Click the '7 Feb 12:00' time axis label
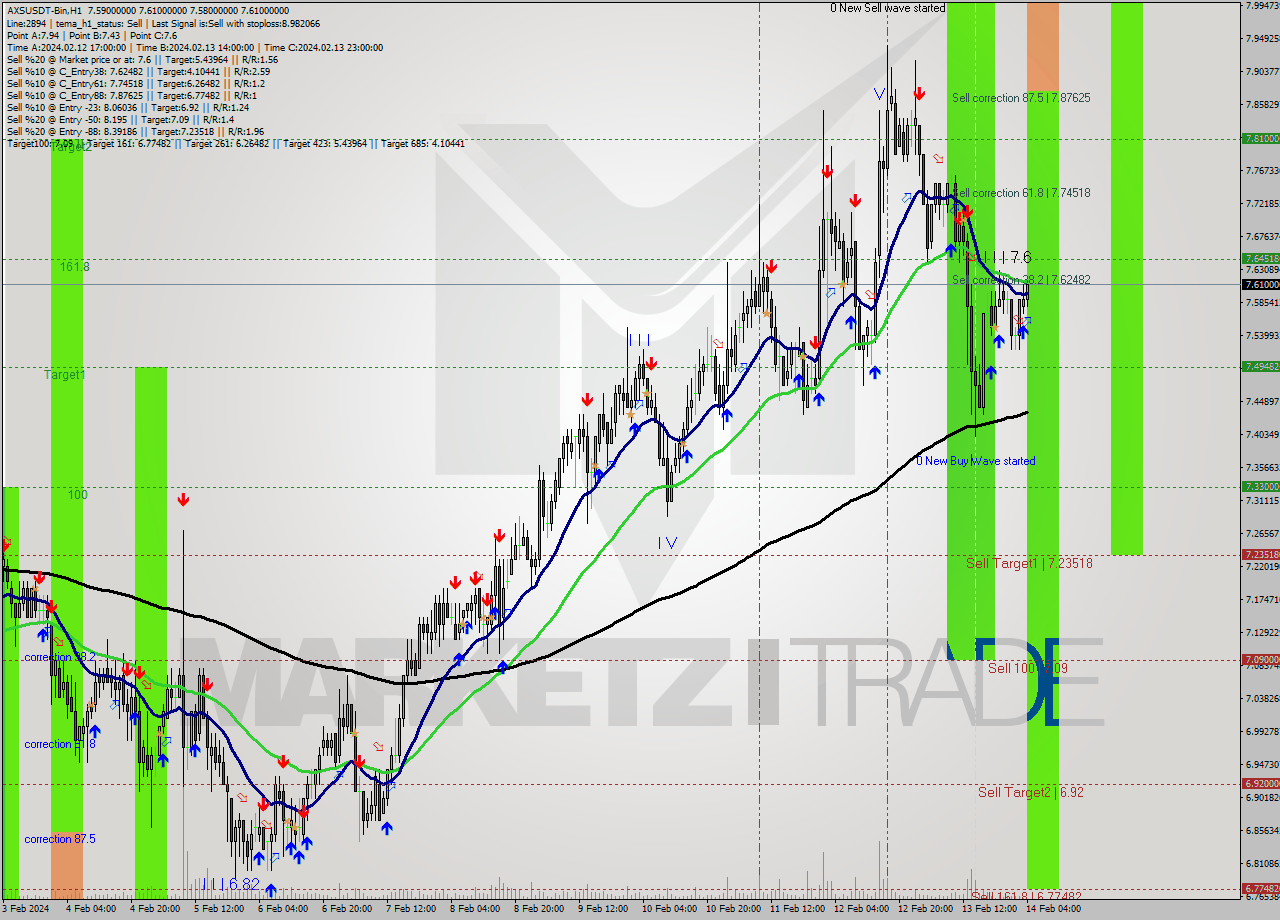1280x920 pixels. point(411,909)
